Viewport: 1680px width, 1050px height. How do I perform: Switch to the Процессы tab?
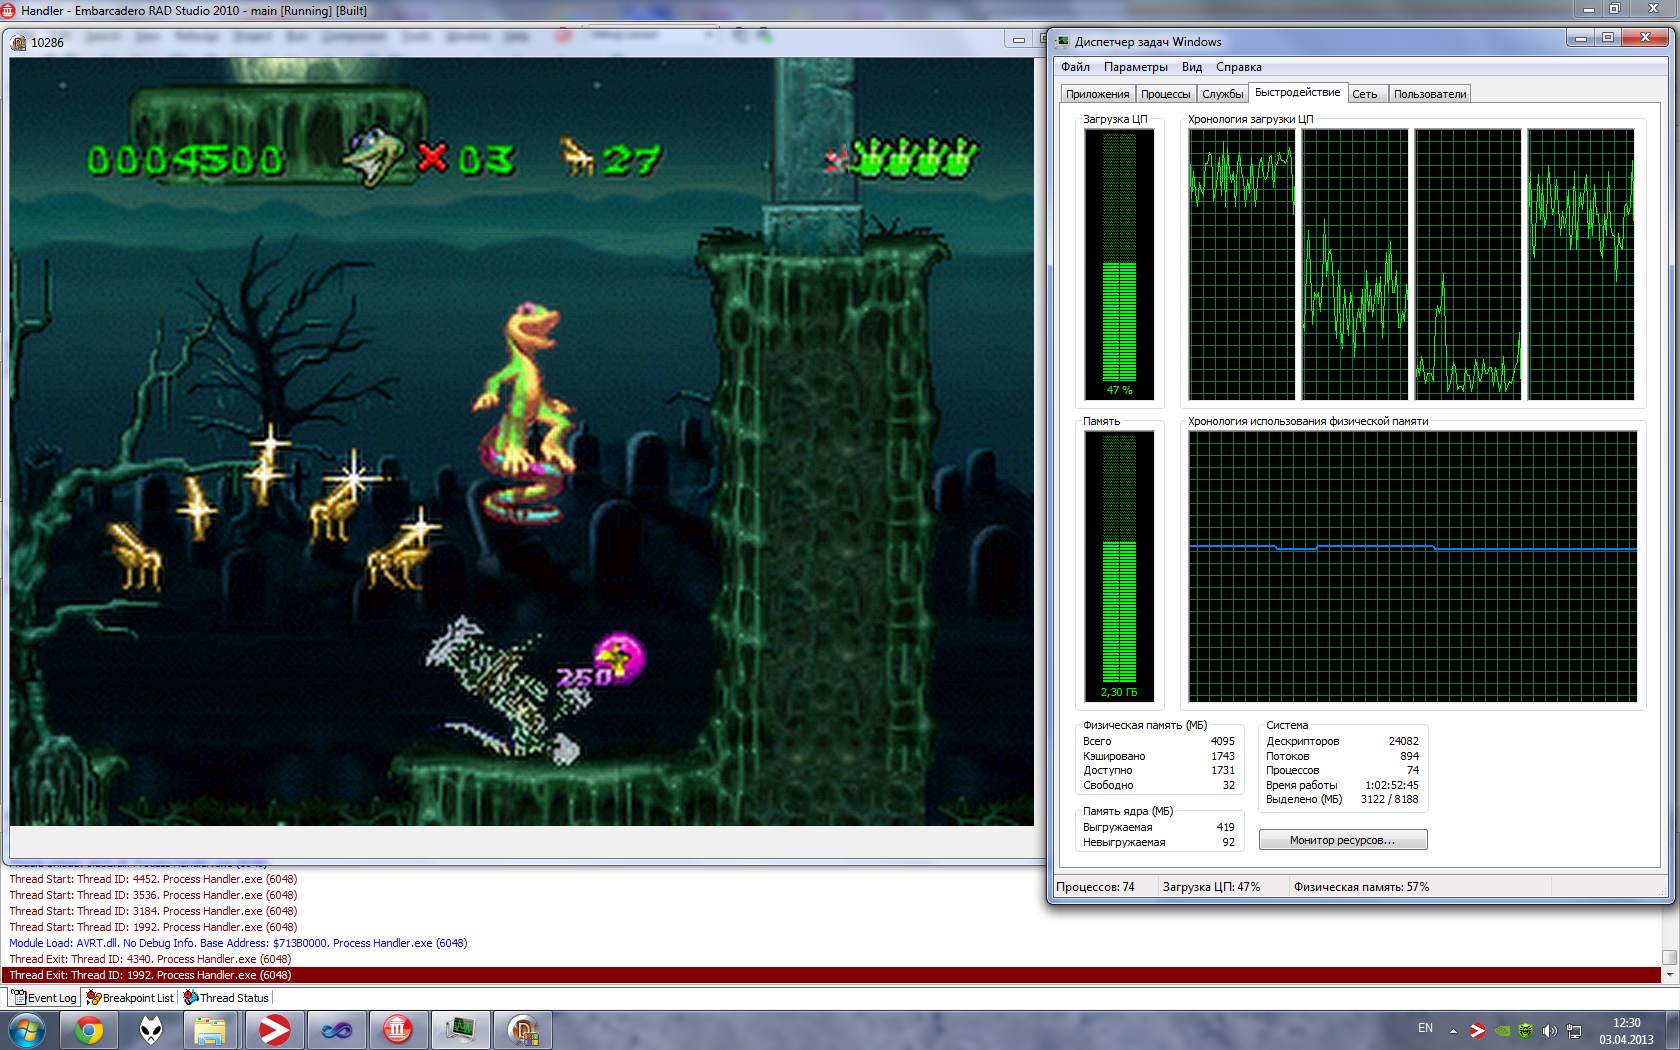(x=1165, y=94)
